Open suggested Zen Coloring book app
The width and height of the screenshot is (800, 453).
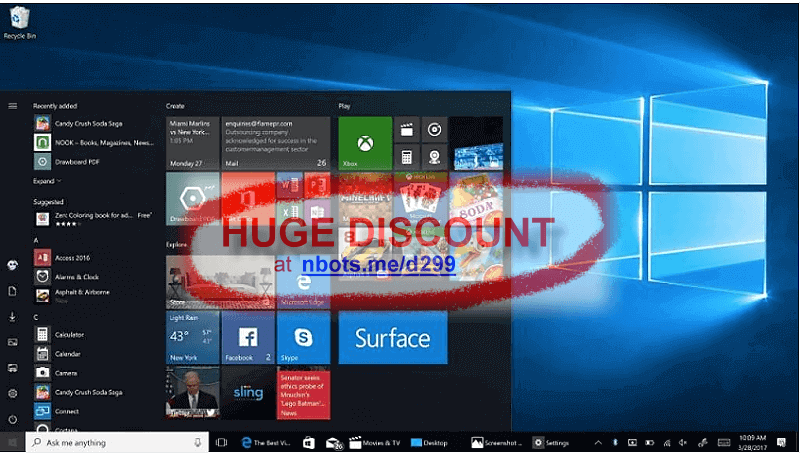(x=94, y=219)
